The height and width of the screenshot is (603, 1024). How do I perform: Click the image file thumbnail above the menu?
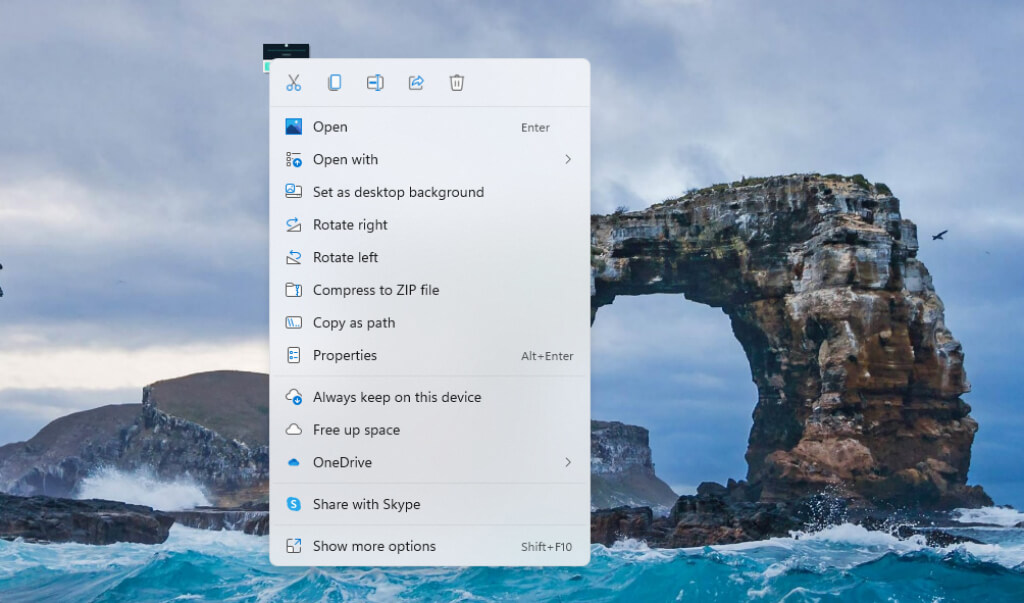point(285,51)
